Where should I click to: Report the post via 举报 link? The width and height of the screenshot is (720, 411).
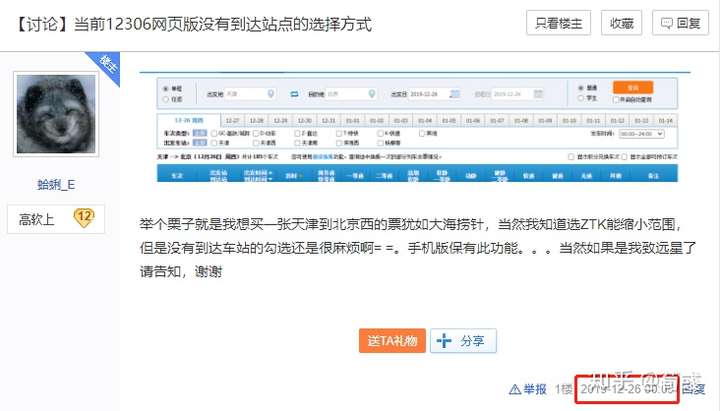coord(528,389)
